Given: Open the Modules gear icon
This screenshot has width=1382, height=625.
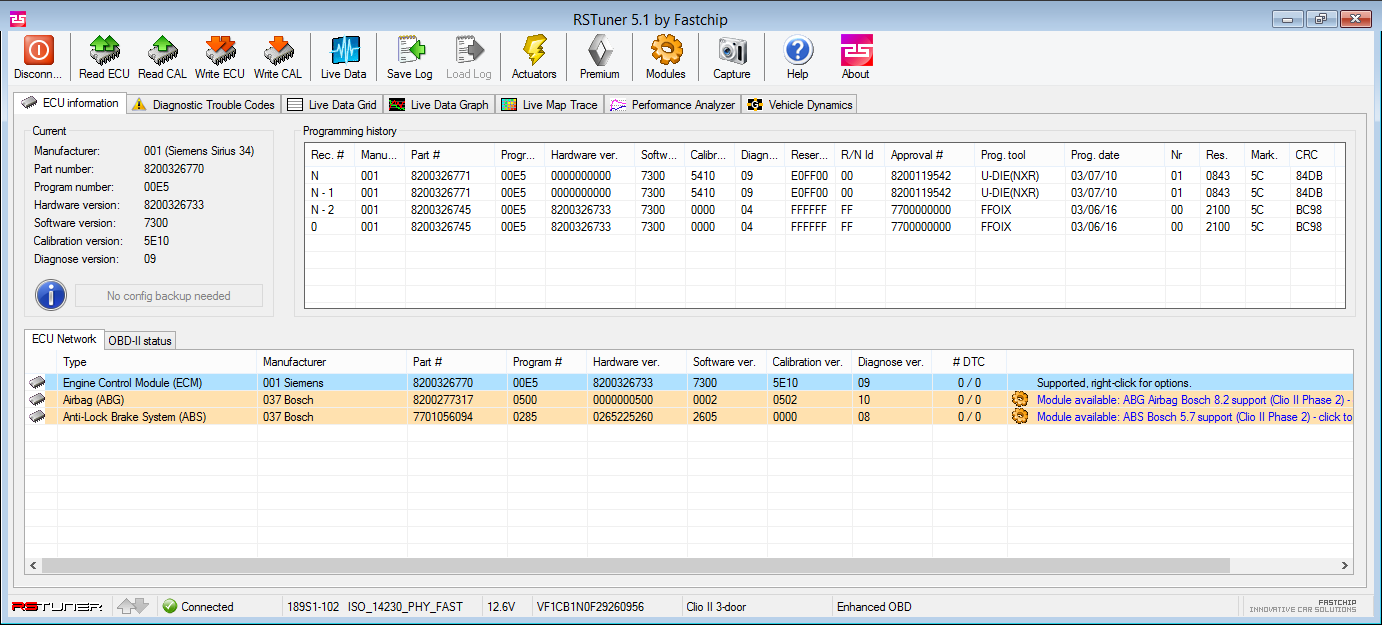Looking at the screenshot, I should [x=665, y=57].
